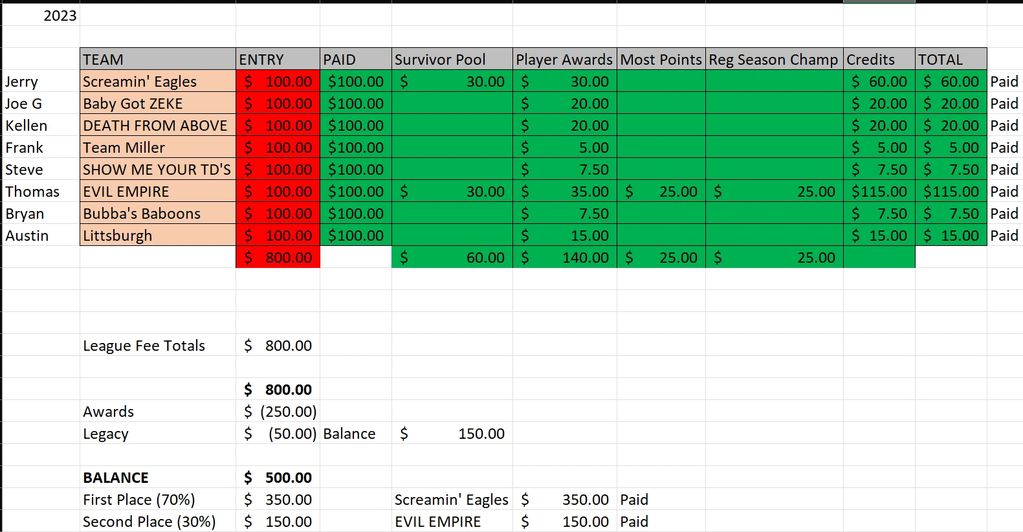
Task: Select Jerry's $30.00 Survivor Pool cell
Action: tap(452, 82)
